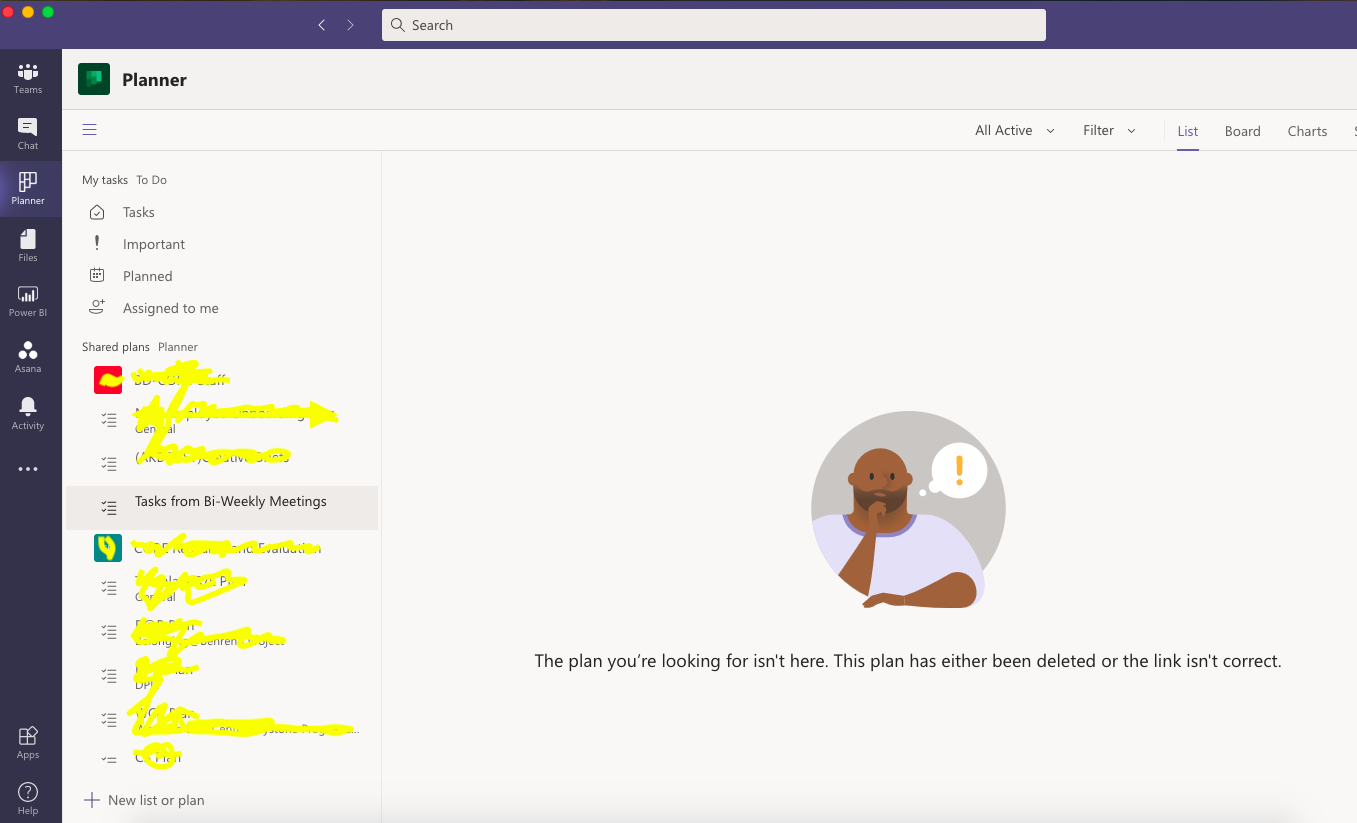Open the All Active dropdown
Screen dimensions: 1357x823
click(x=1014, y=130)
